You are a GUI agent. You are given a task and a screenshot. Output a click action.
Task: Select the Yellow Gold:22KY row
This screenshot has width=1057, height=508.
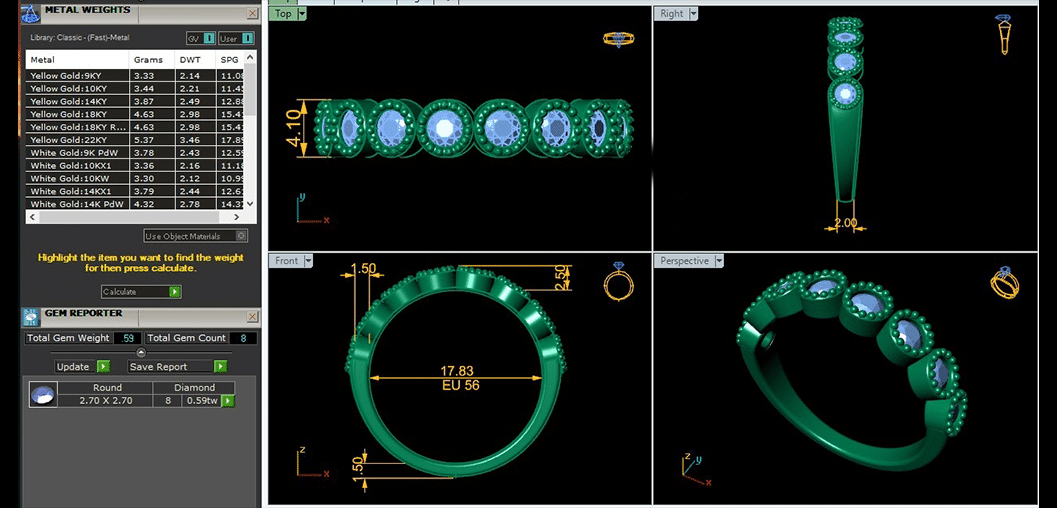coord(135,139)
